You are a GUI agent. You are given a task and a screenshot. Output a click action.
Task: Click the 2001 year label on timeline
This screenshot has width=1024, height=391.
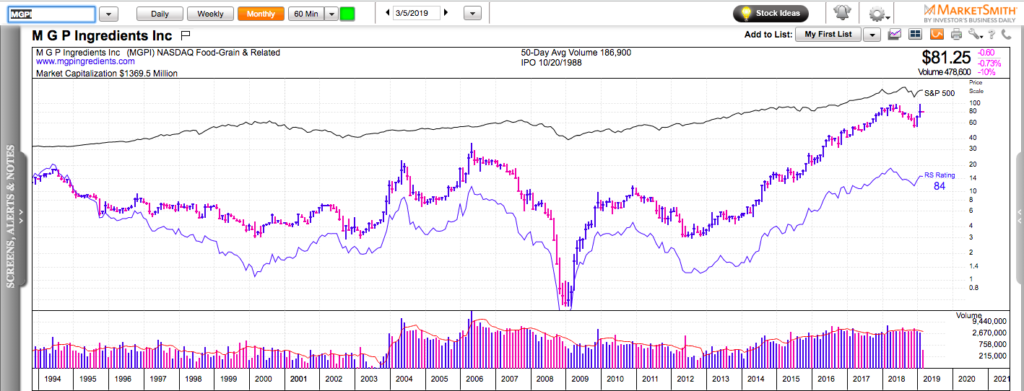coord(297,379)
